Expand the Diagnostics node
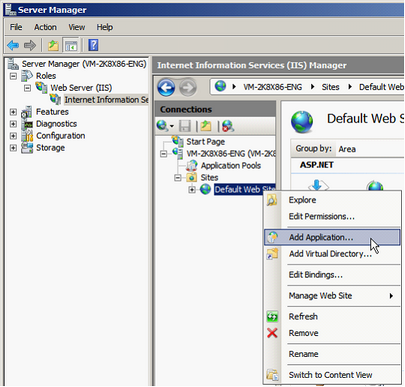405x387 pixels. pos(13,124)
